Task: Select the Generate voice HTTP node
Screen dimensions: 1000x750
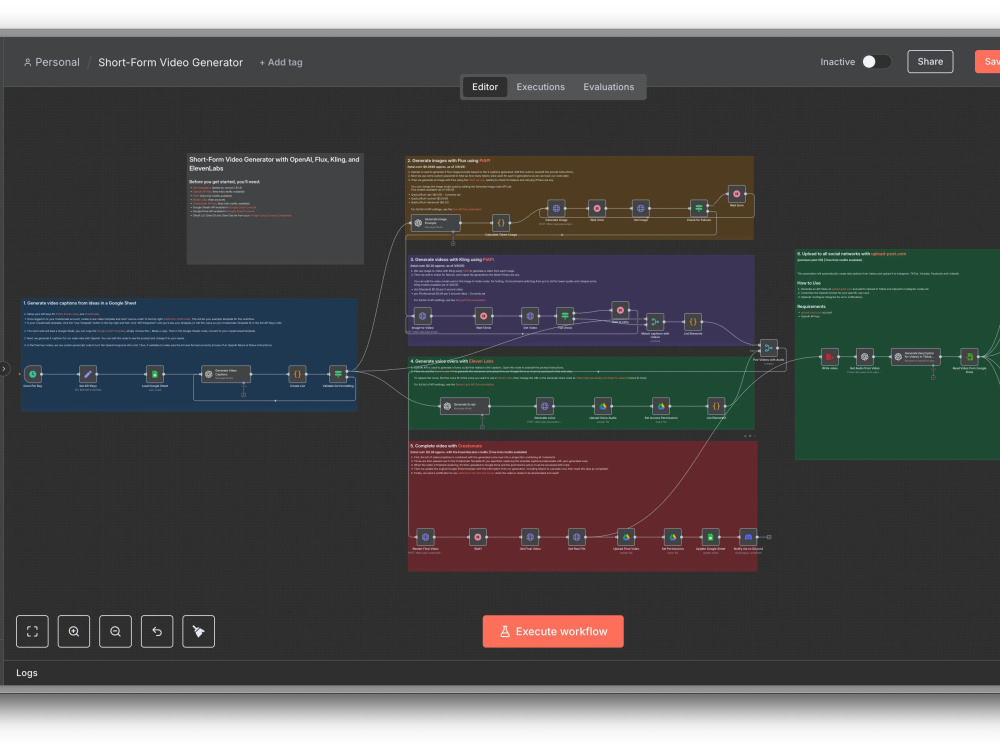Action: point(544,406)
